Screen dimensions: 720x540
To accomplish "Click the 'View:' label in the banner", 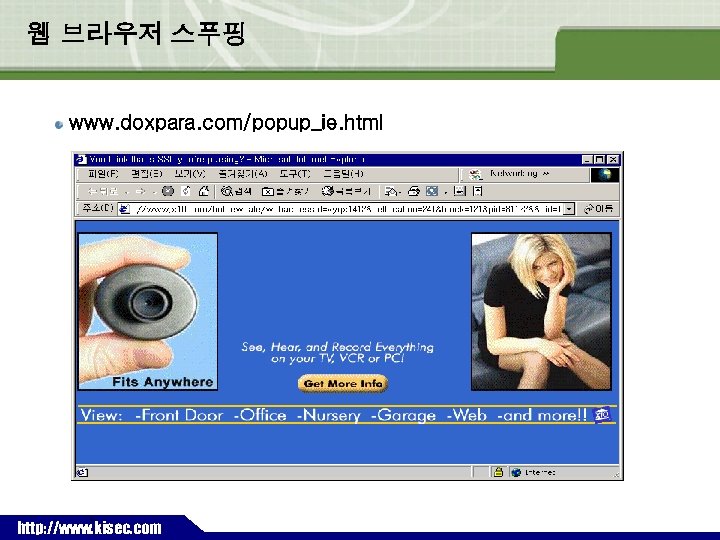I will click(x=101, y=415).
